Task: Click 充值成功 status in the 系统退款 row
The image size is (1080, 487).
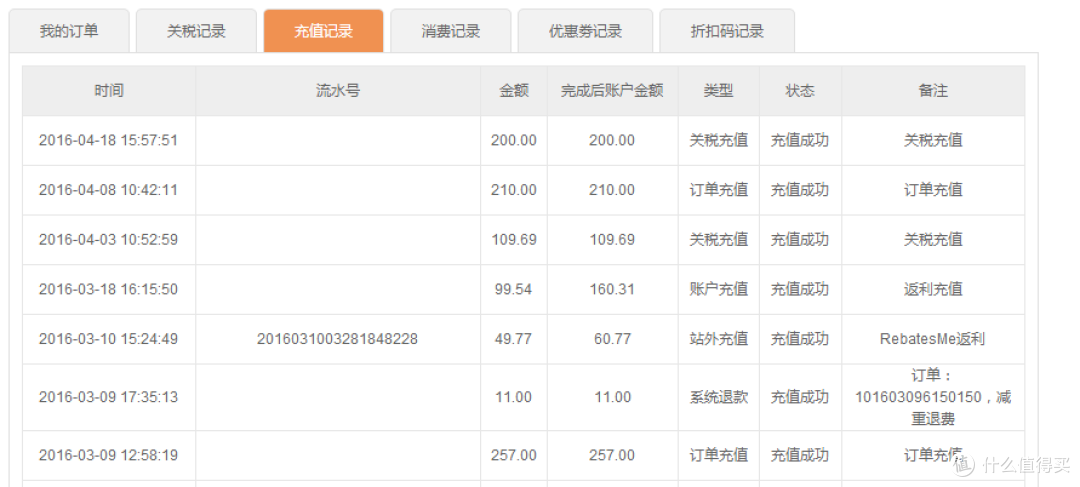Action: click(800, 397)
